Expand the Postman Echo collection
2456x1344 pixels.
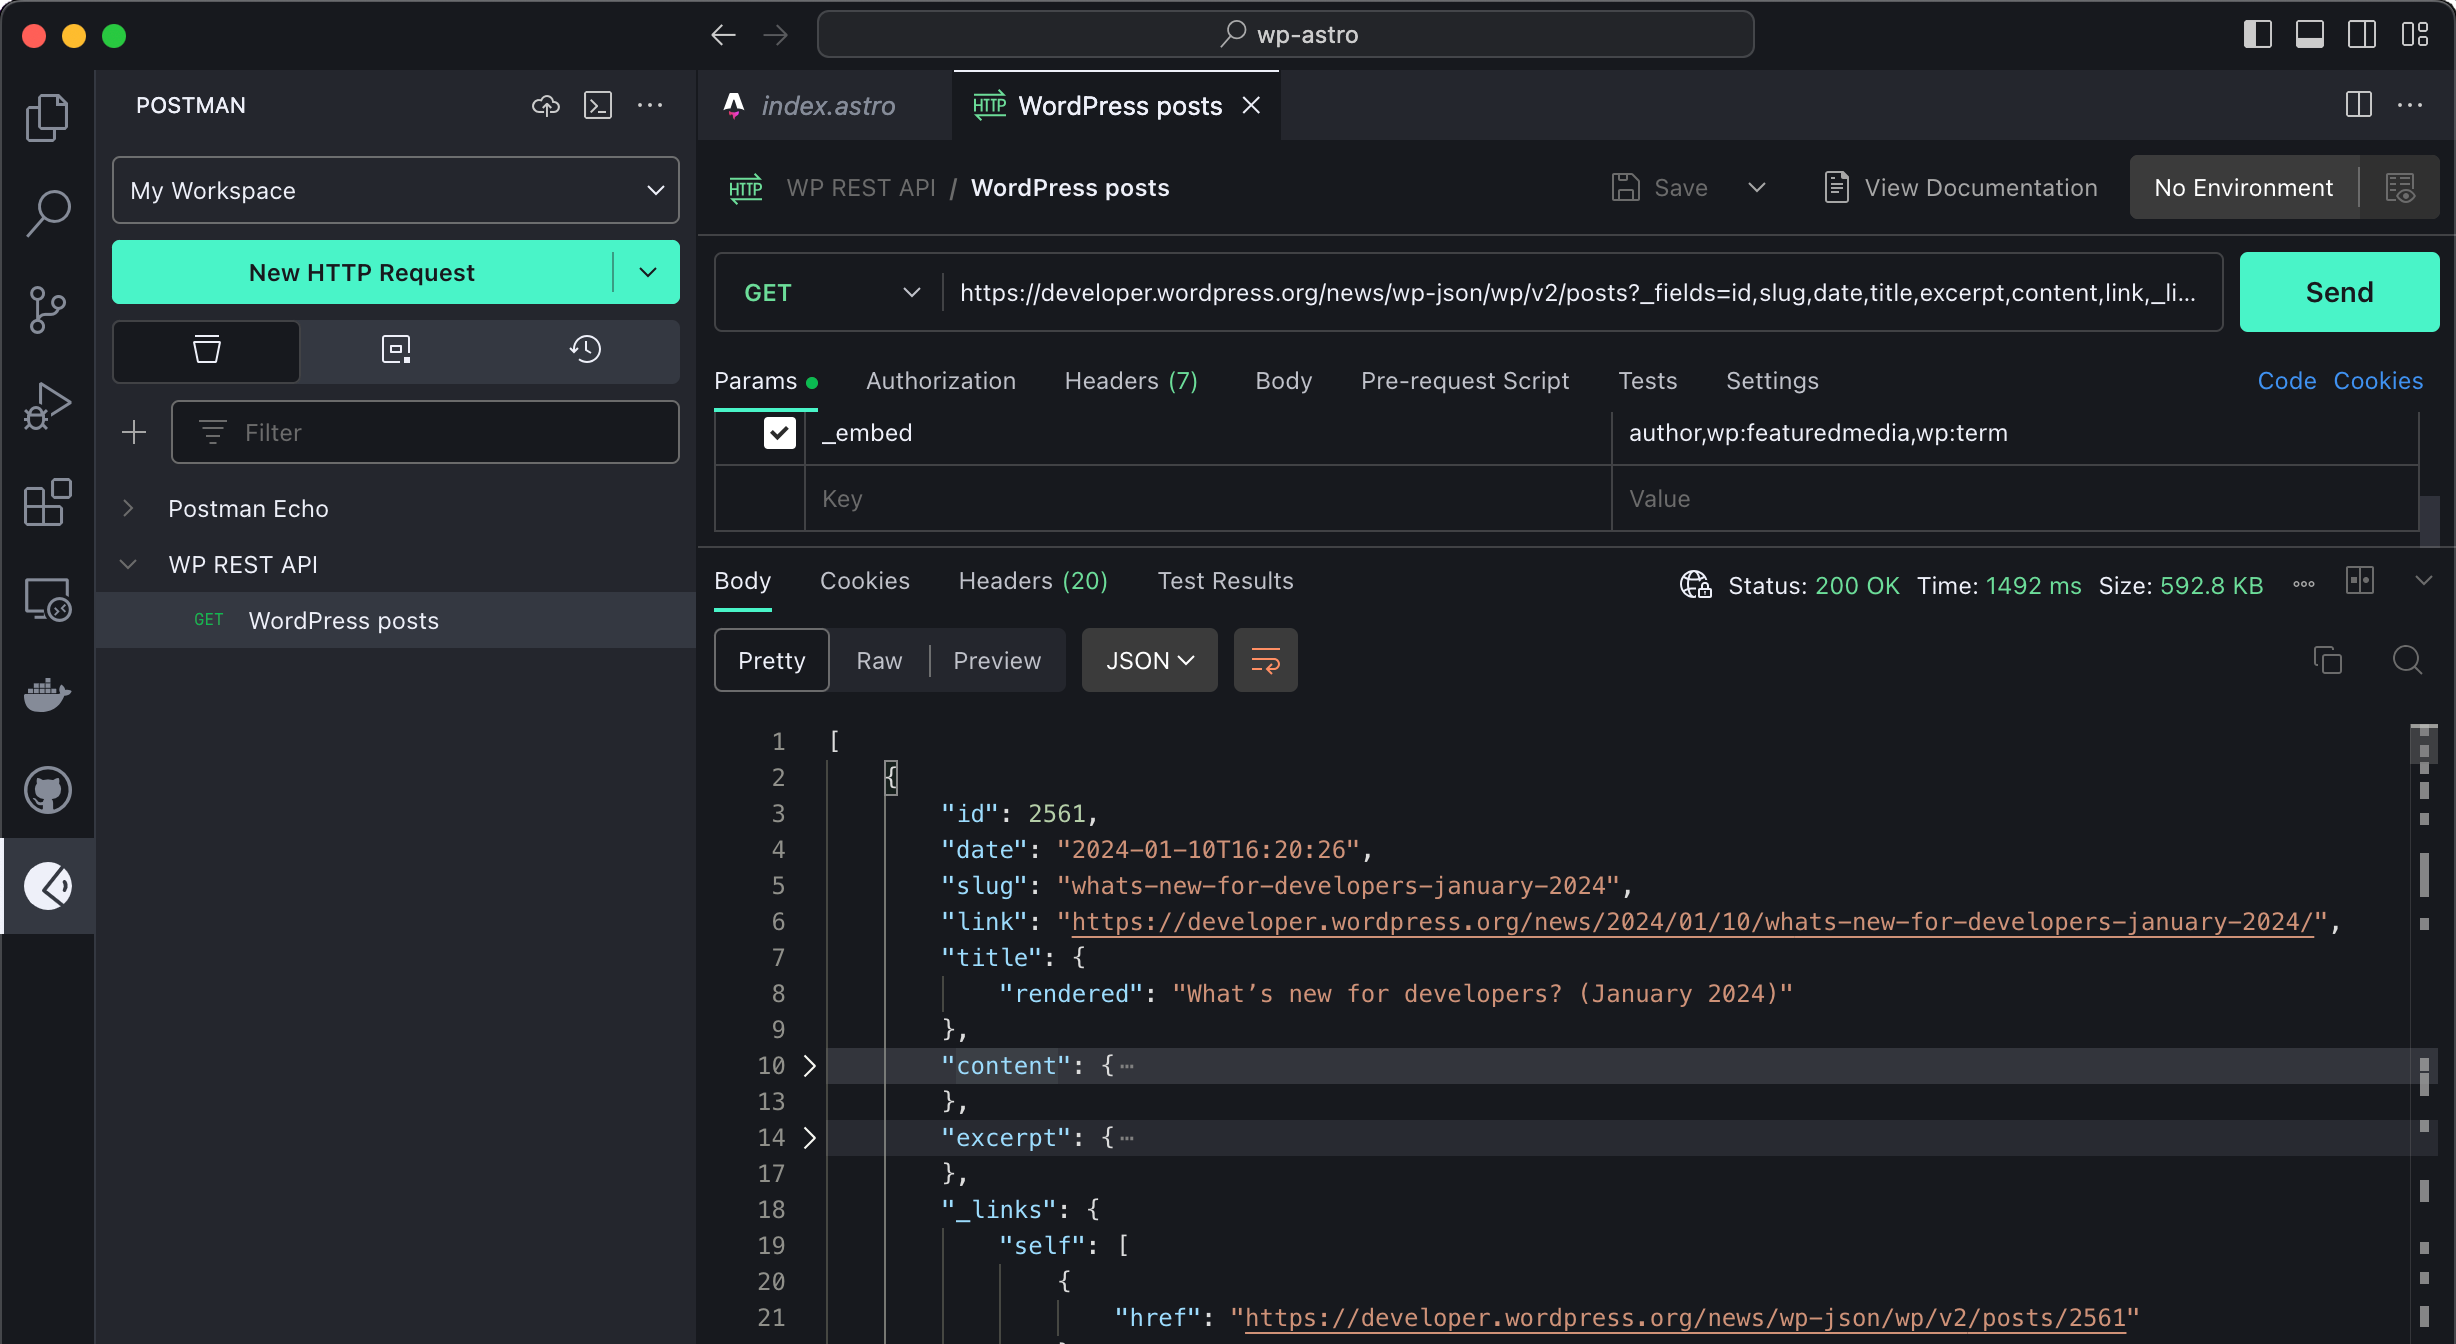click(128, 508)
